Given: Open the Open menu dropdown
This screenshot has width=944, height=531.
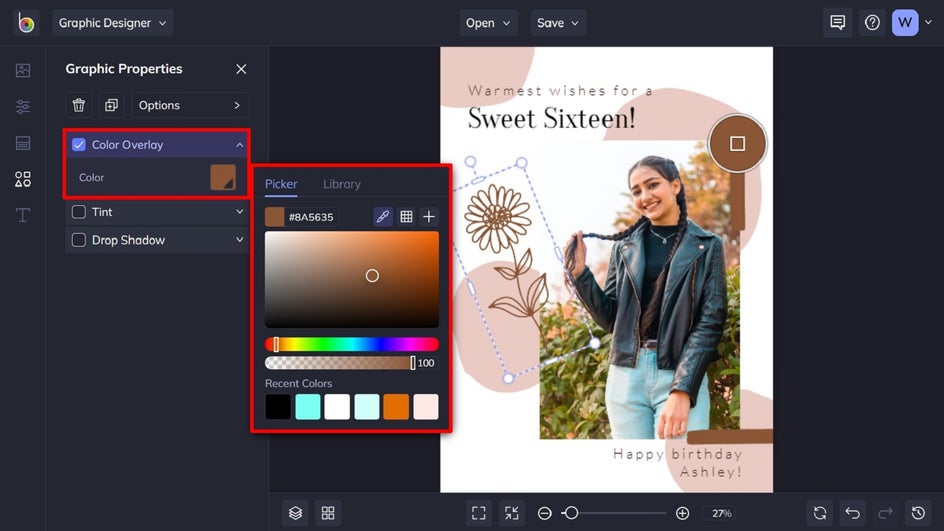Looking at the screenshot, I should click(x=488, y=23).
